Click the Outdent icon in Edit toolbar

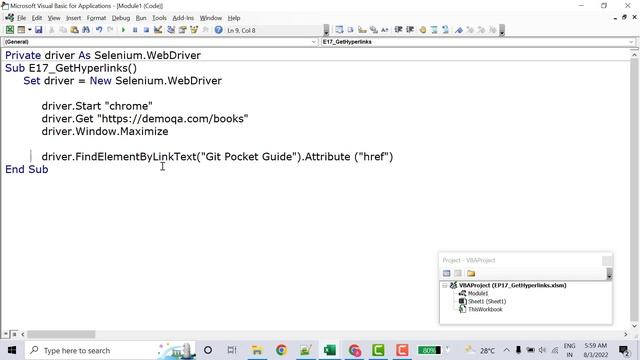(x=410, y=30)
